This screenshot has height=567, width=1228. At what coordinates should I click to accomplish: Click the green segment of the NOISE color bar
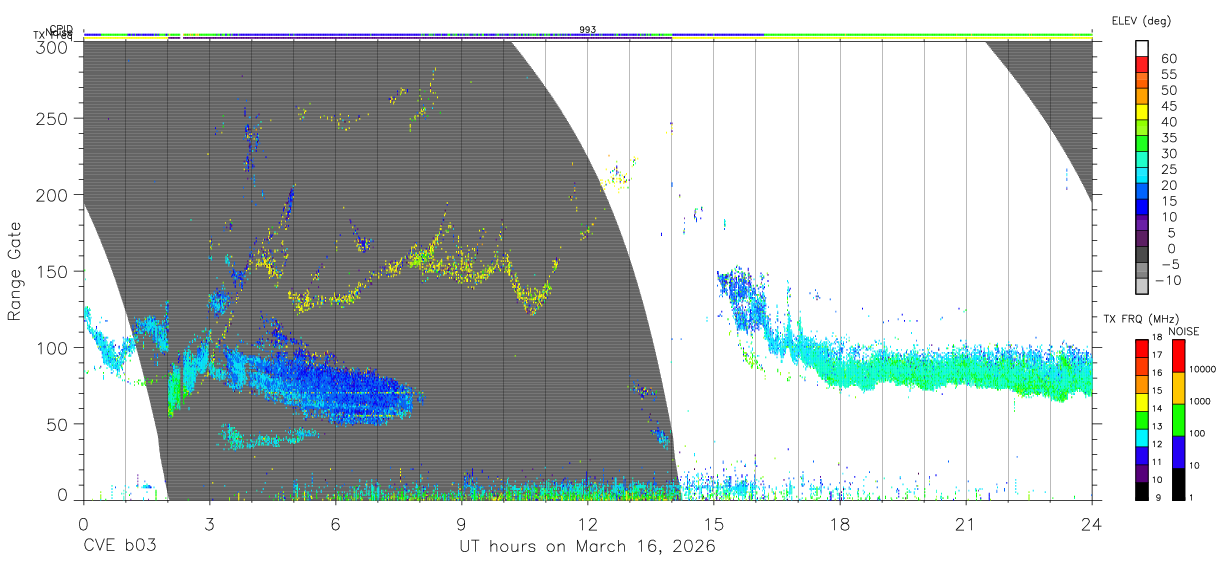coord(1178,419)
